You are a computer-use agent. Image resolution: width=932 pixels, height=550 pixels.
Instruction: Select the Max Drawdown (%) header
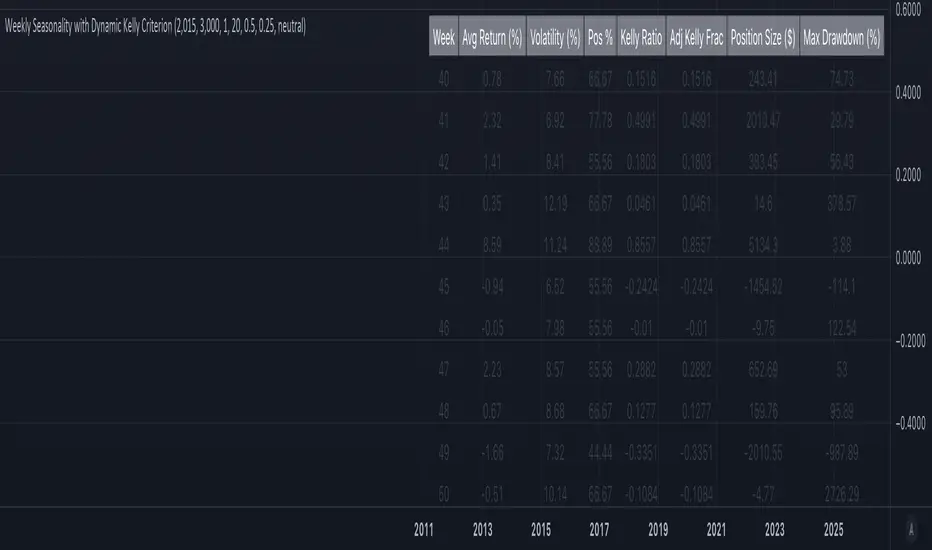[842, 39]
